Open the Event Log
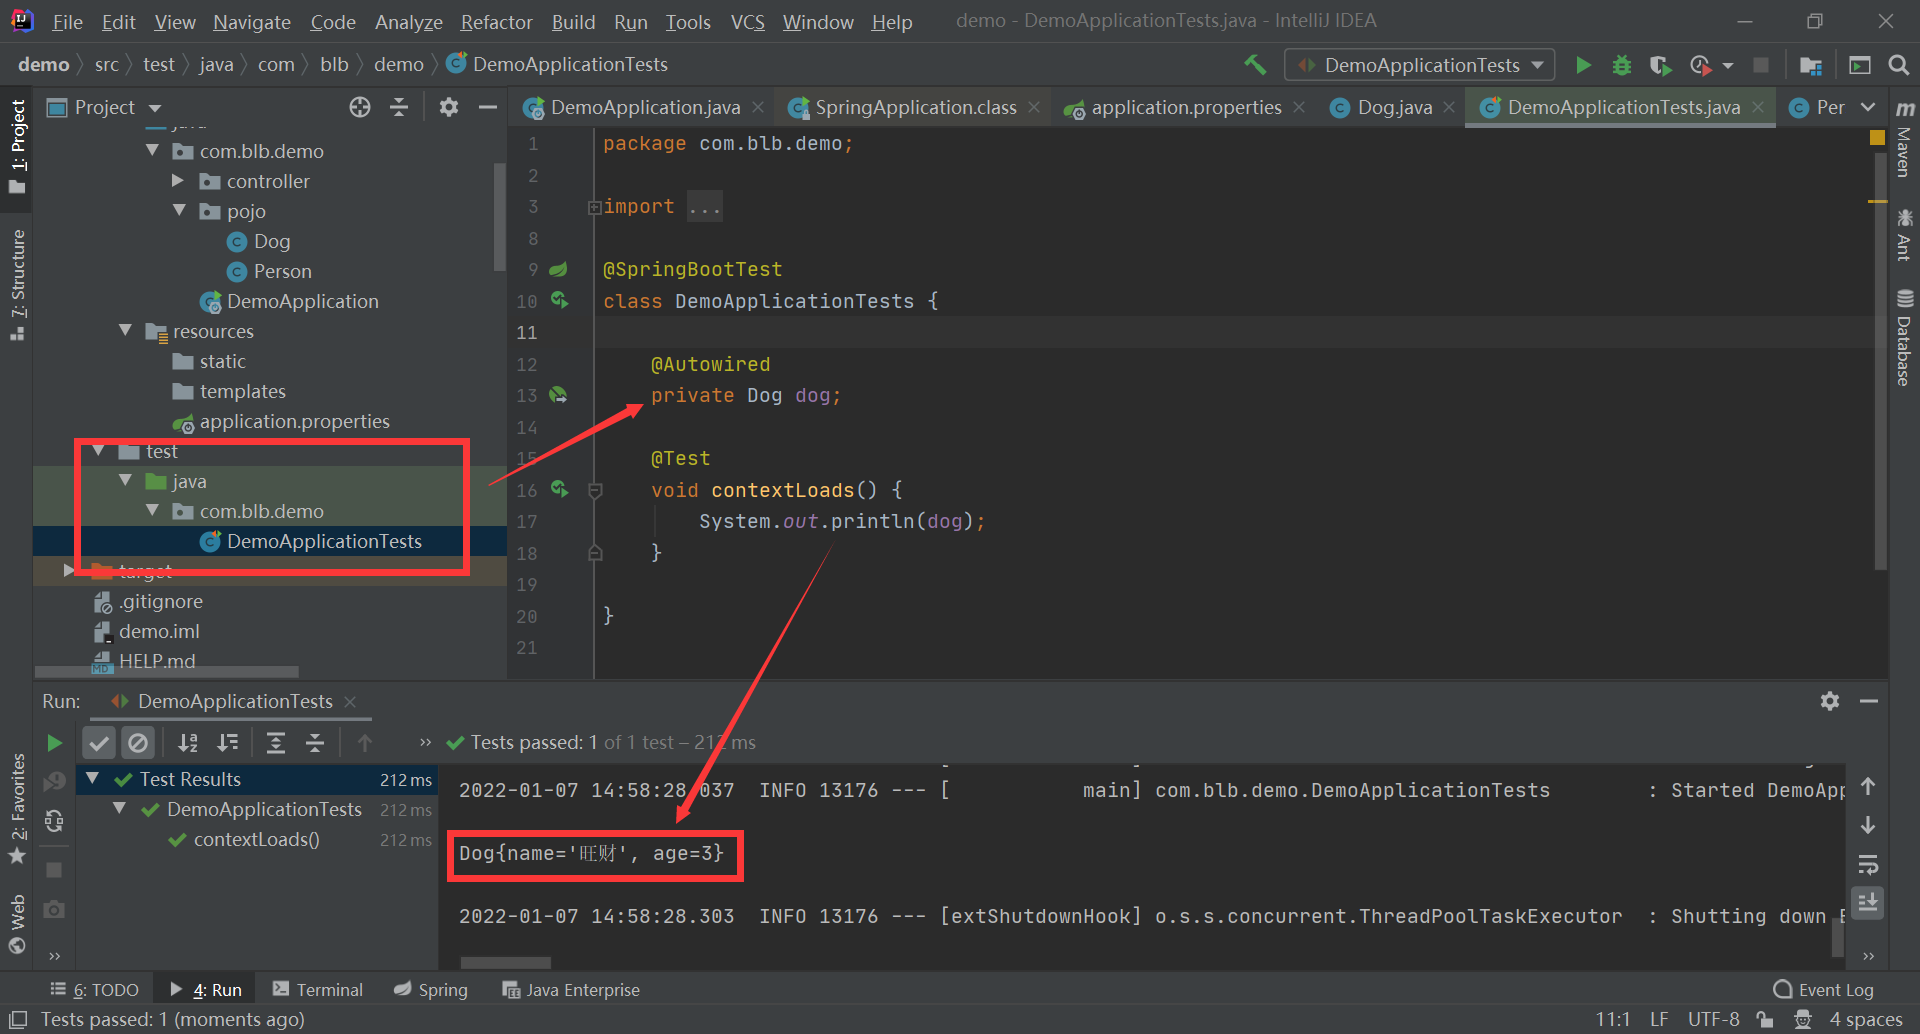1920x1034 pixels. point(1824,989)
